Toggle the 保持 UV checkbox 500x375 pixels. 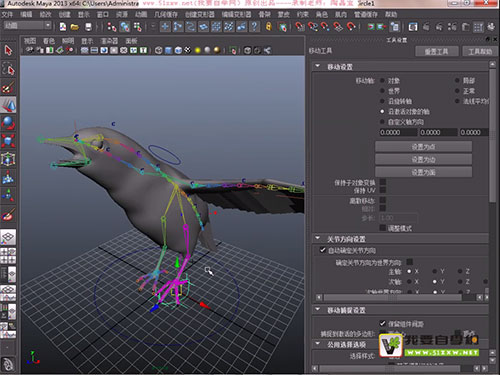(x=383, y=190)
